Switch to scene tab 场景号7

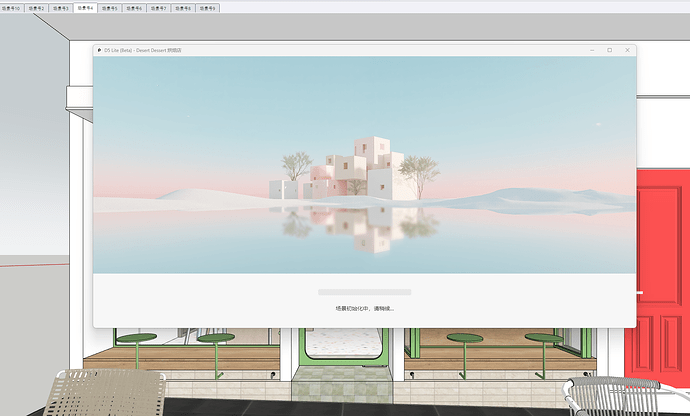(x=158, y=7)
